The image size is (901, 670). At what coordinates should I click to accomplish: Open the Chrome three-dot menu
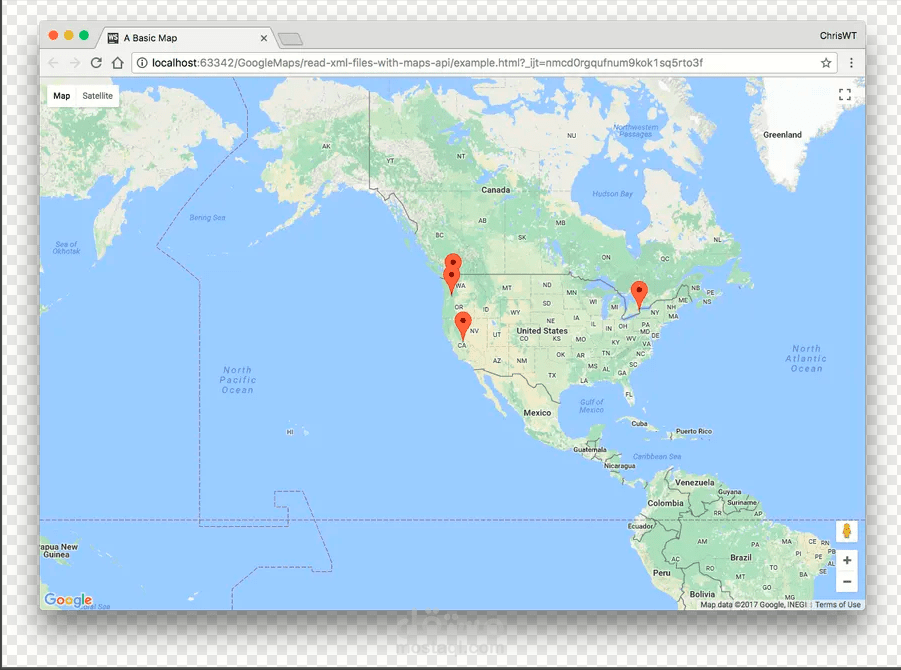point(851,63)
